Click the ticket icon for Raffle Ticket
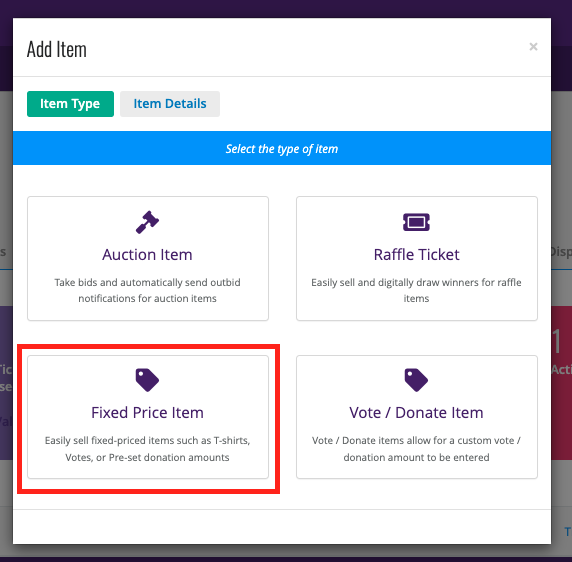The width and height of the screenshot is (572, 562). pyautogui.click(x=416, y=222)
